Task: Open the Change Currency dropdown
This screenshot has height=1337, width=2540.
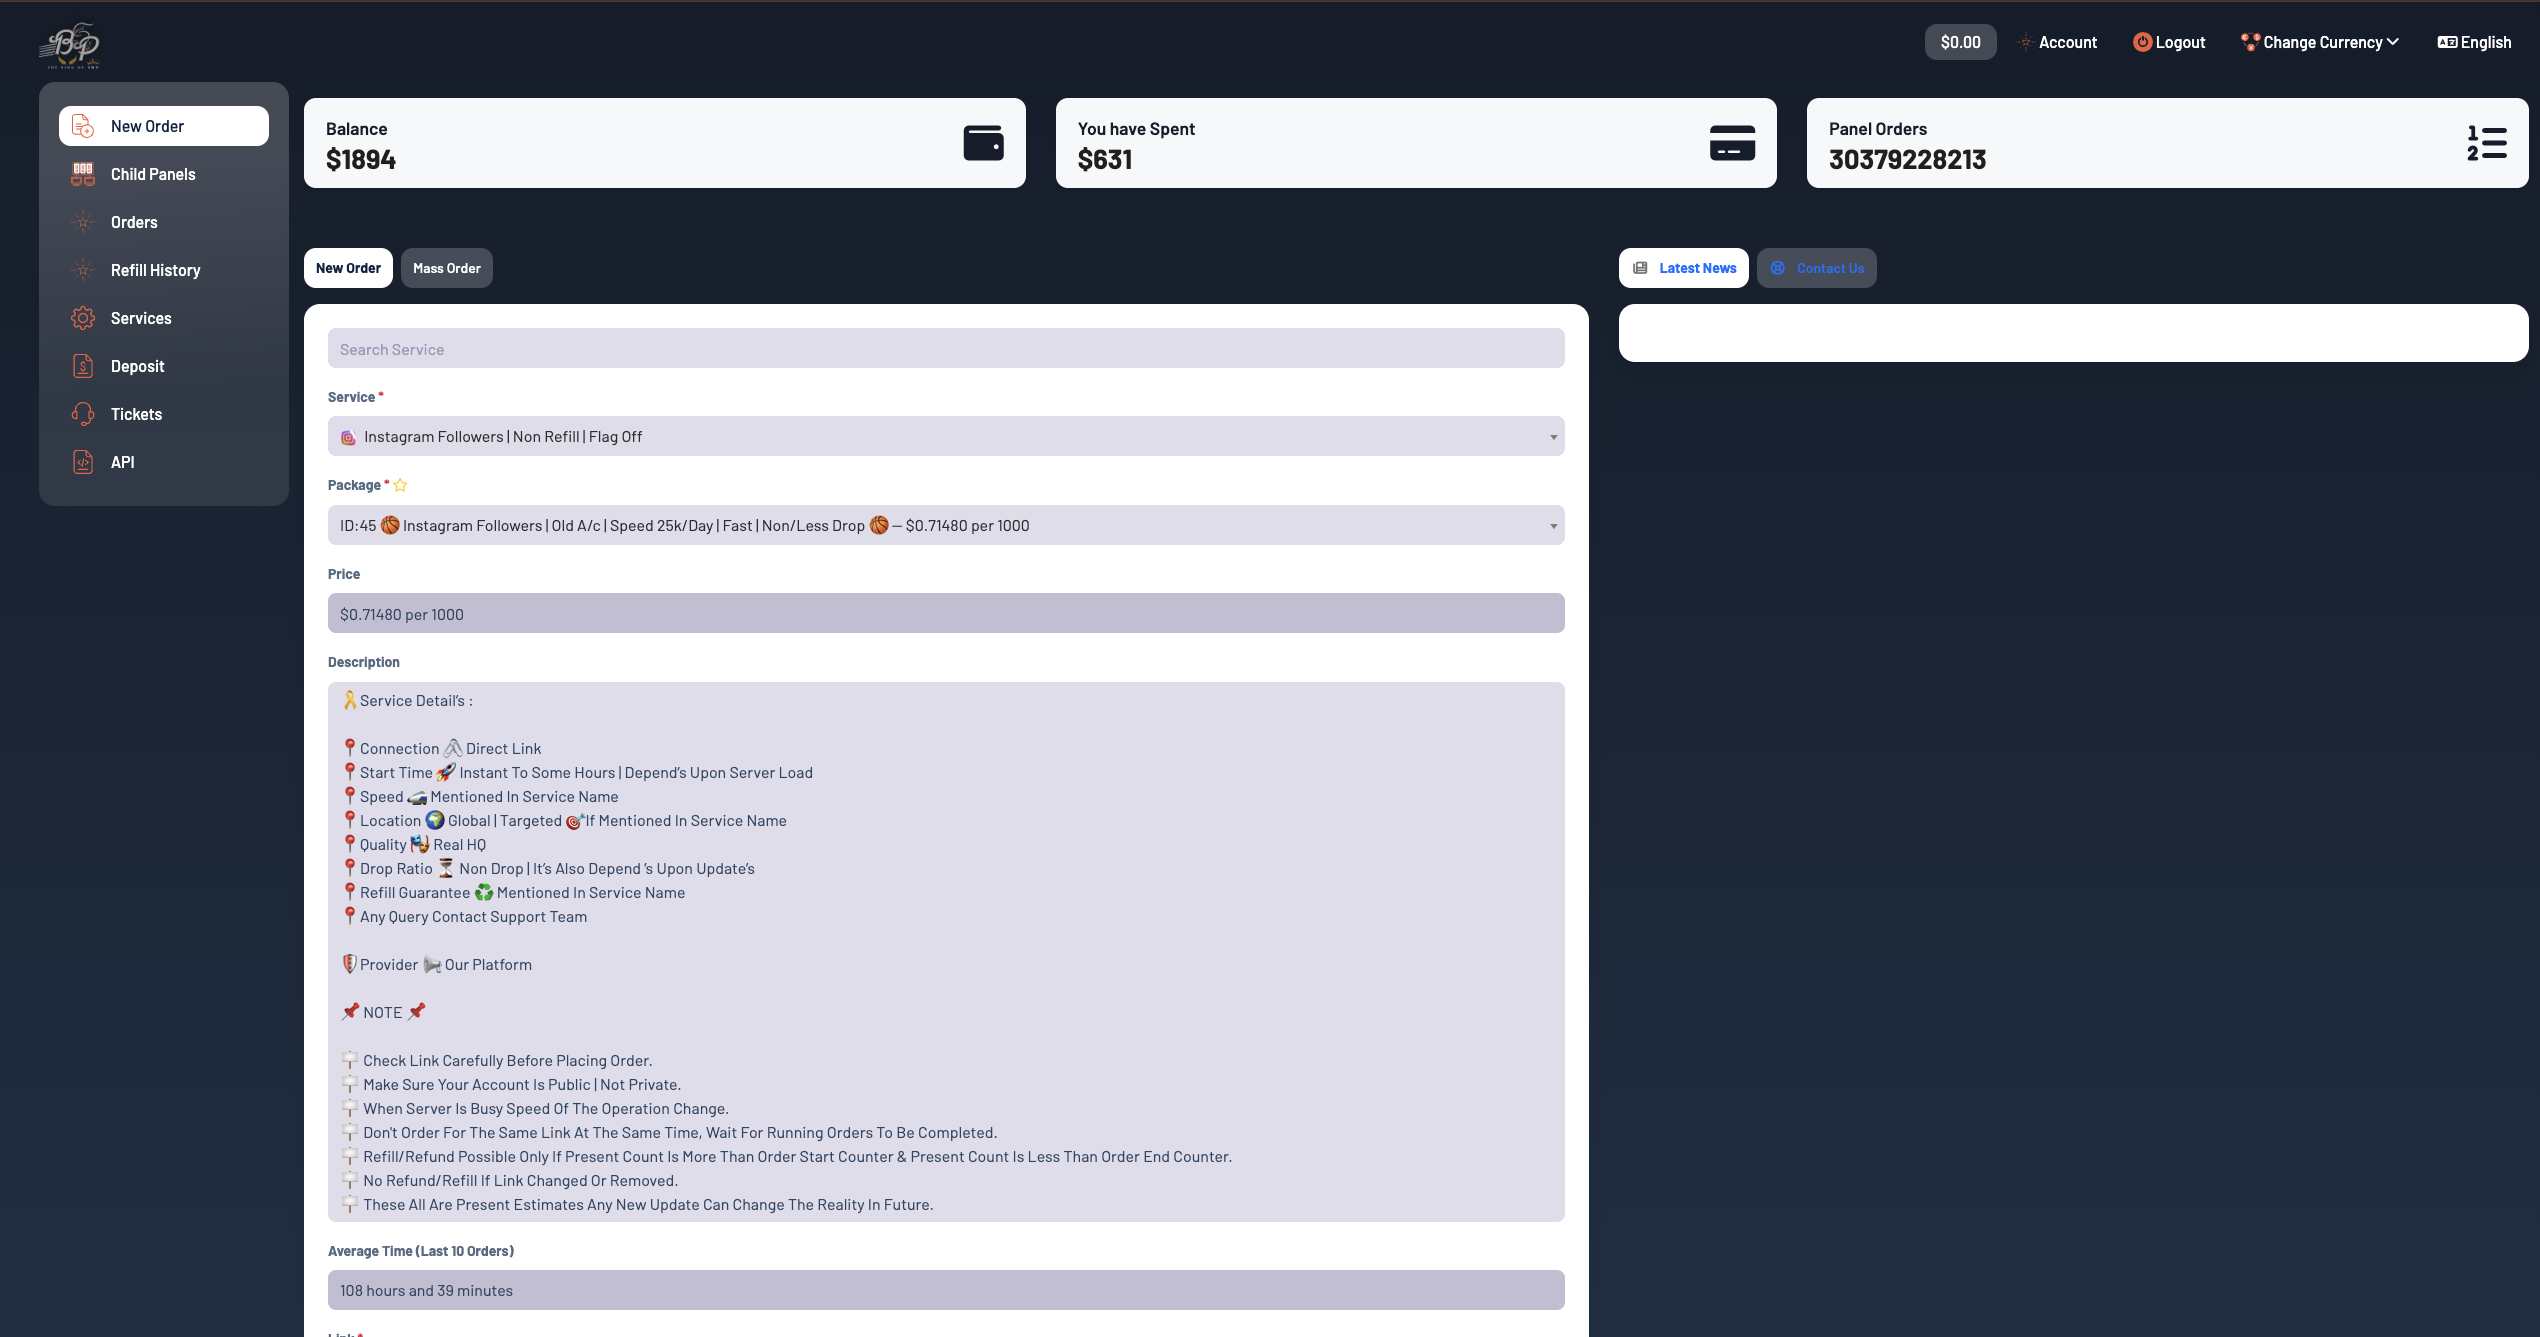Action: tap(2320, 42)
